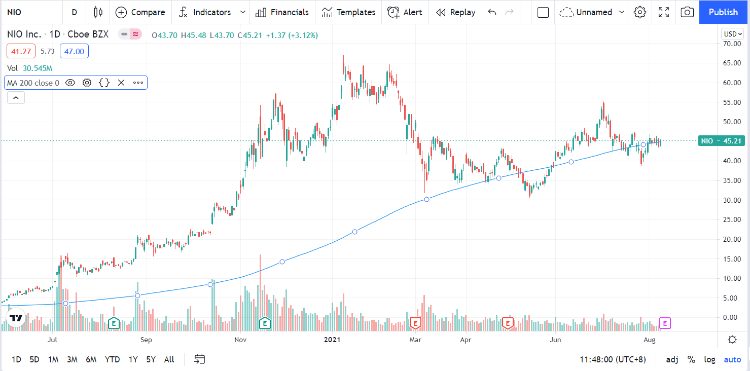Viewport: 750px width, 371px height.
Task: Open chart settings gear icon
Action: pos(640,12)
